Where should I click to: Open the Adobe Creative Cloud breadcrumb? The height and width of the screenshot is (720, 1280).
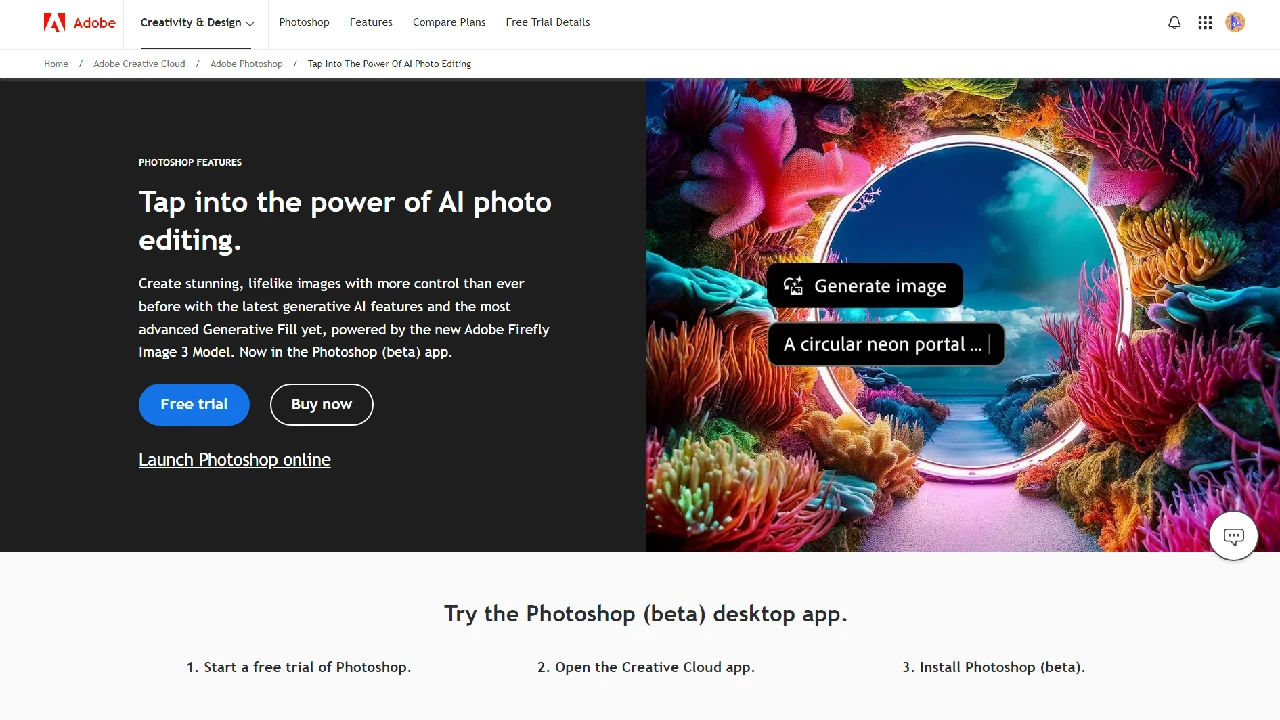coord(139,63)
